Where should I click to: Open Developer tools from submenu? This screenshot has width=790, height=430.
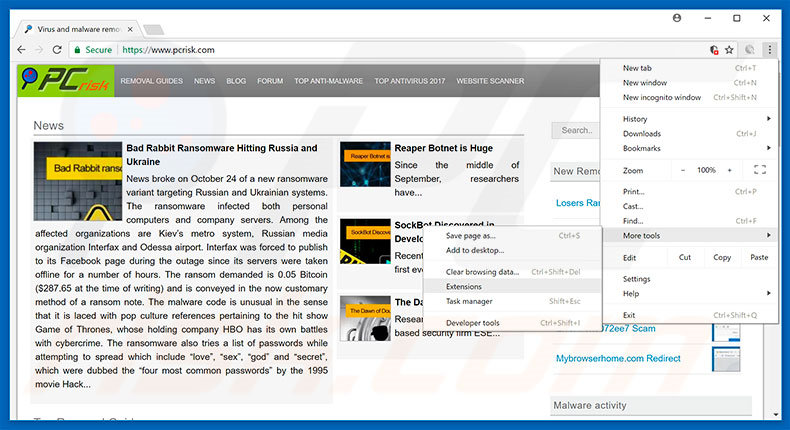[x=512, y=323]
